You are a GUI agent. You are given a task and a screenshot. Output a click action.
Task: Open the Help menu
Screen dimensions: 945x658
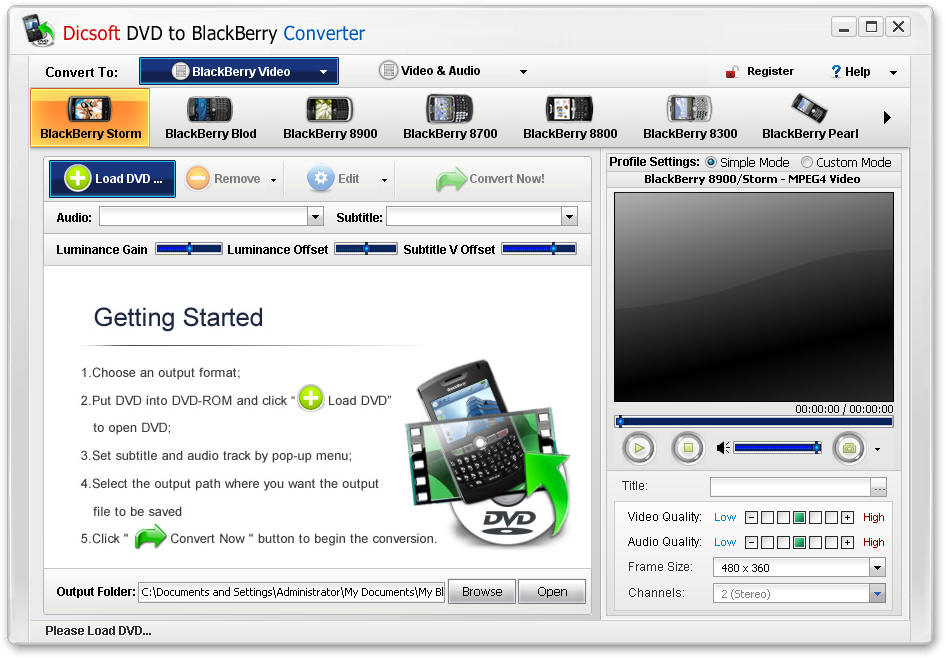(x=850, y=72)
